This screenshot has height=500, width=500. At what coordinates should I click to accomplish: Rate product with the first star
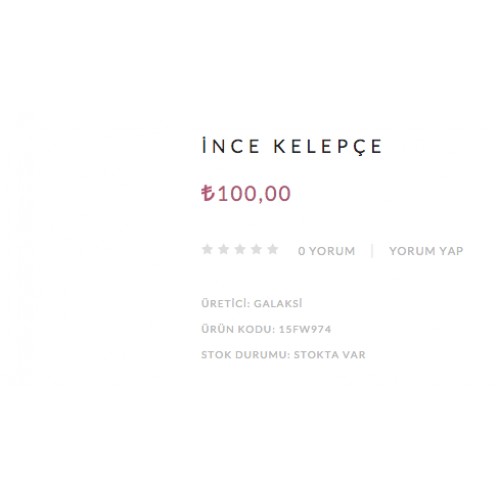click(x=207, y=249)
